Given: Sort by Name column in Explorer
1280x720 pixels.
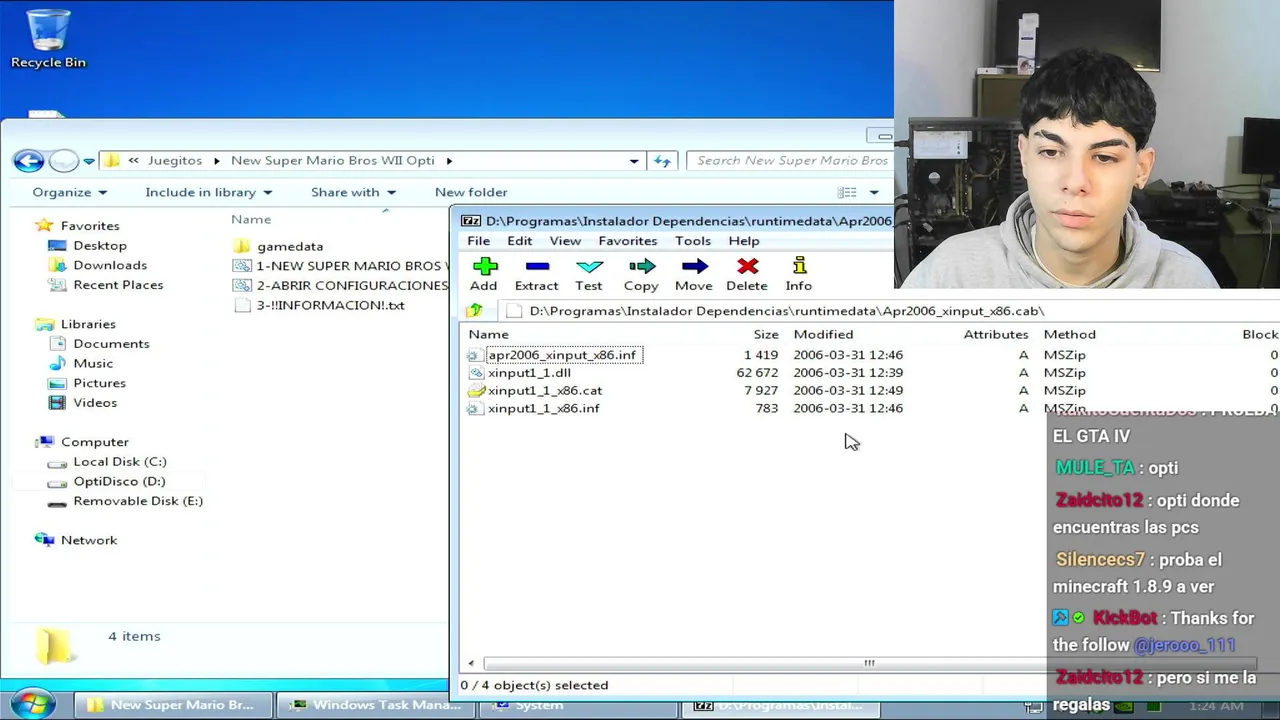Looking at the screenshot, I should pos(251,219).
